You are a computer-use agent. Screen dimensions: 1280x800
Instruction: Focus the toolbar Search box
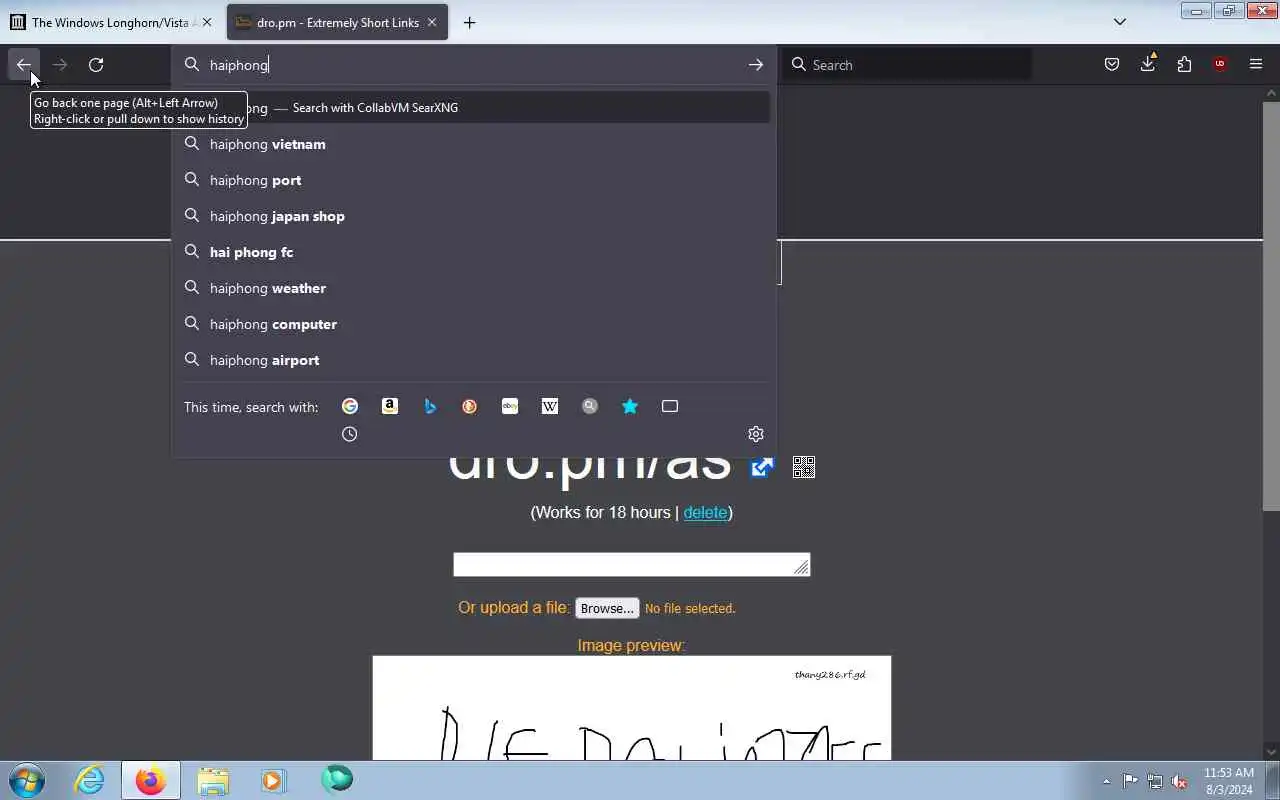pos(908,65)
